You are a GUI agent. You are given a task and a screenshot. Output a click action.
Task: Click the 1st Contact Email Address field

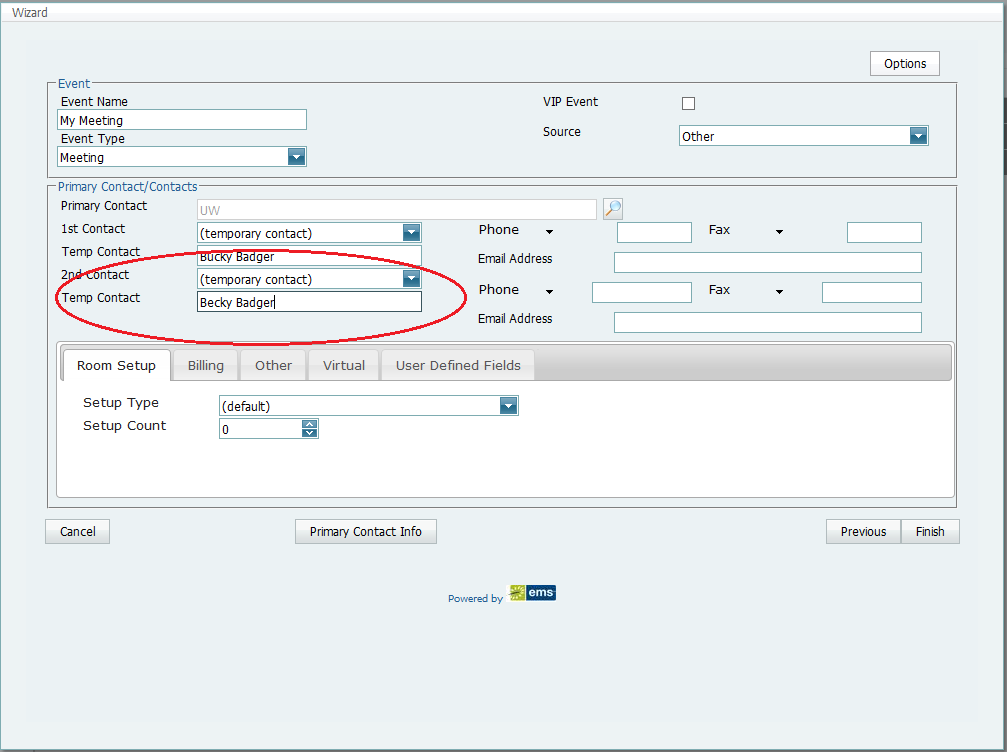(x=767, y=262)
